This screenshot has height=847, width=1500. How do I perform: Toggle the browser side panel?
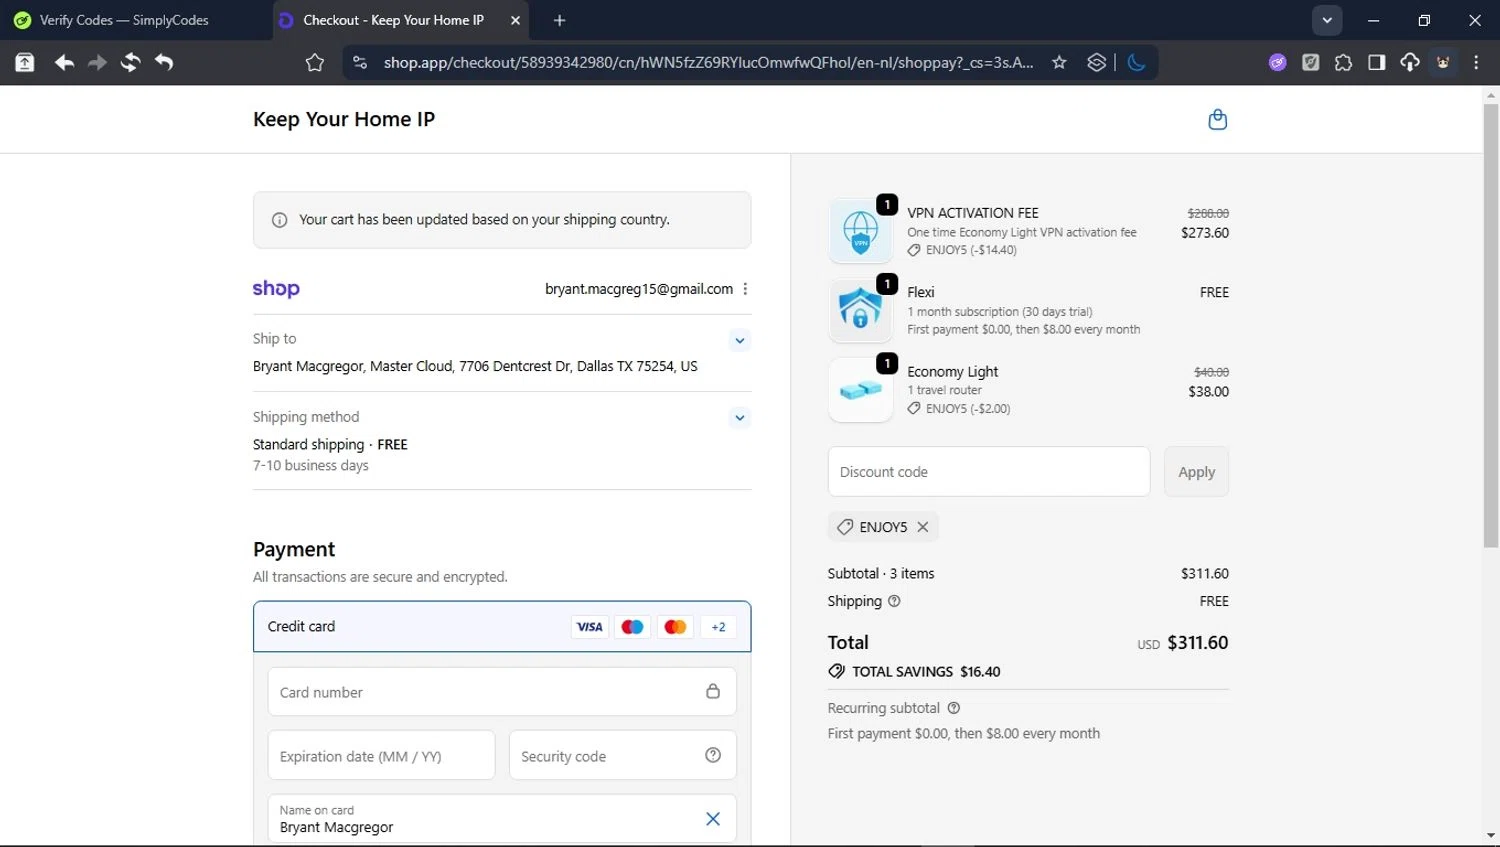pos(1376,62)
